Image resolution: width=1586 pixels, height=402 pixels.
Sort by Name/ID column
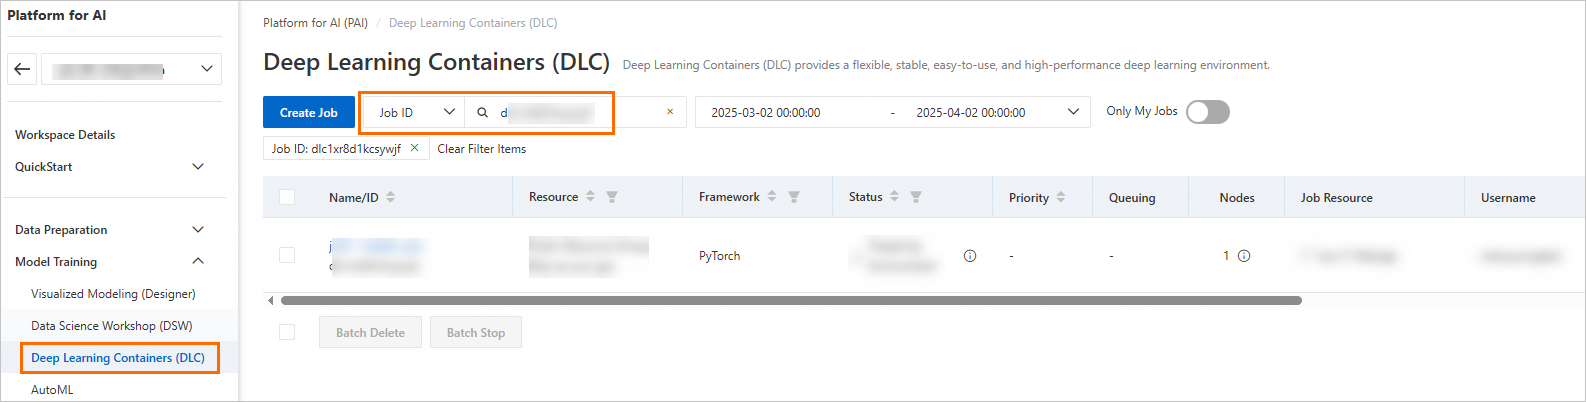pos(390,197)
